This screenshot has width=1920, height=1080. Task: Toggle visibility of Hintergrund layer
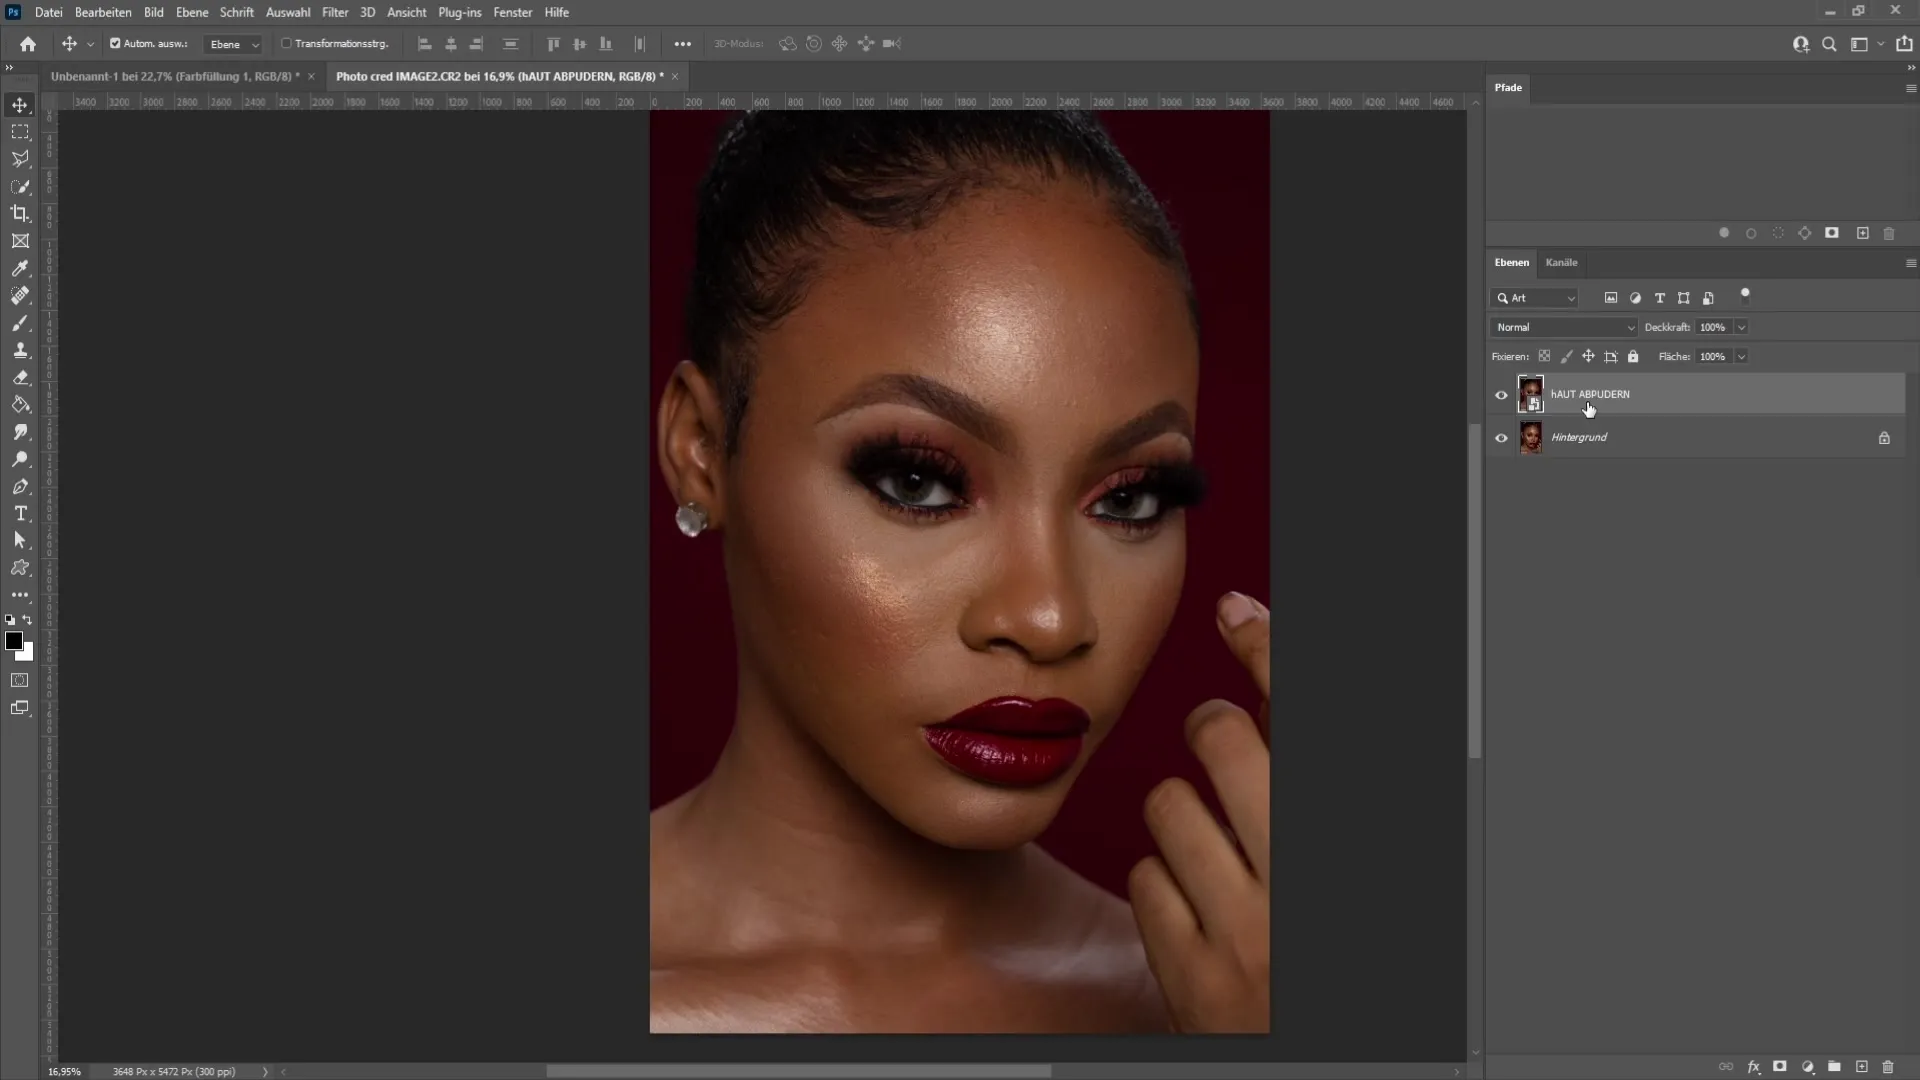tap(1501, 436)
